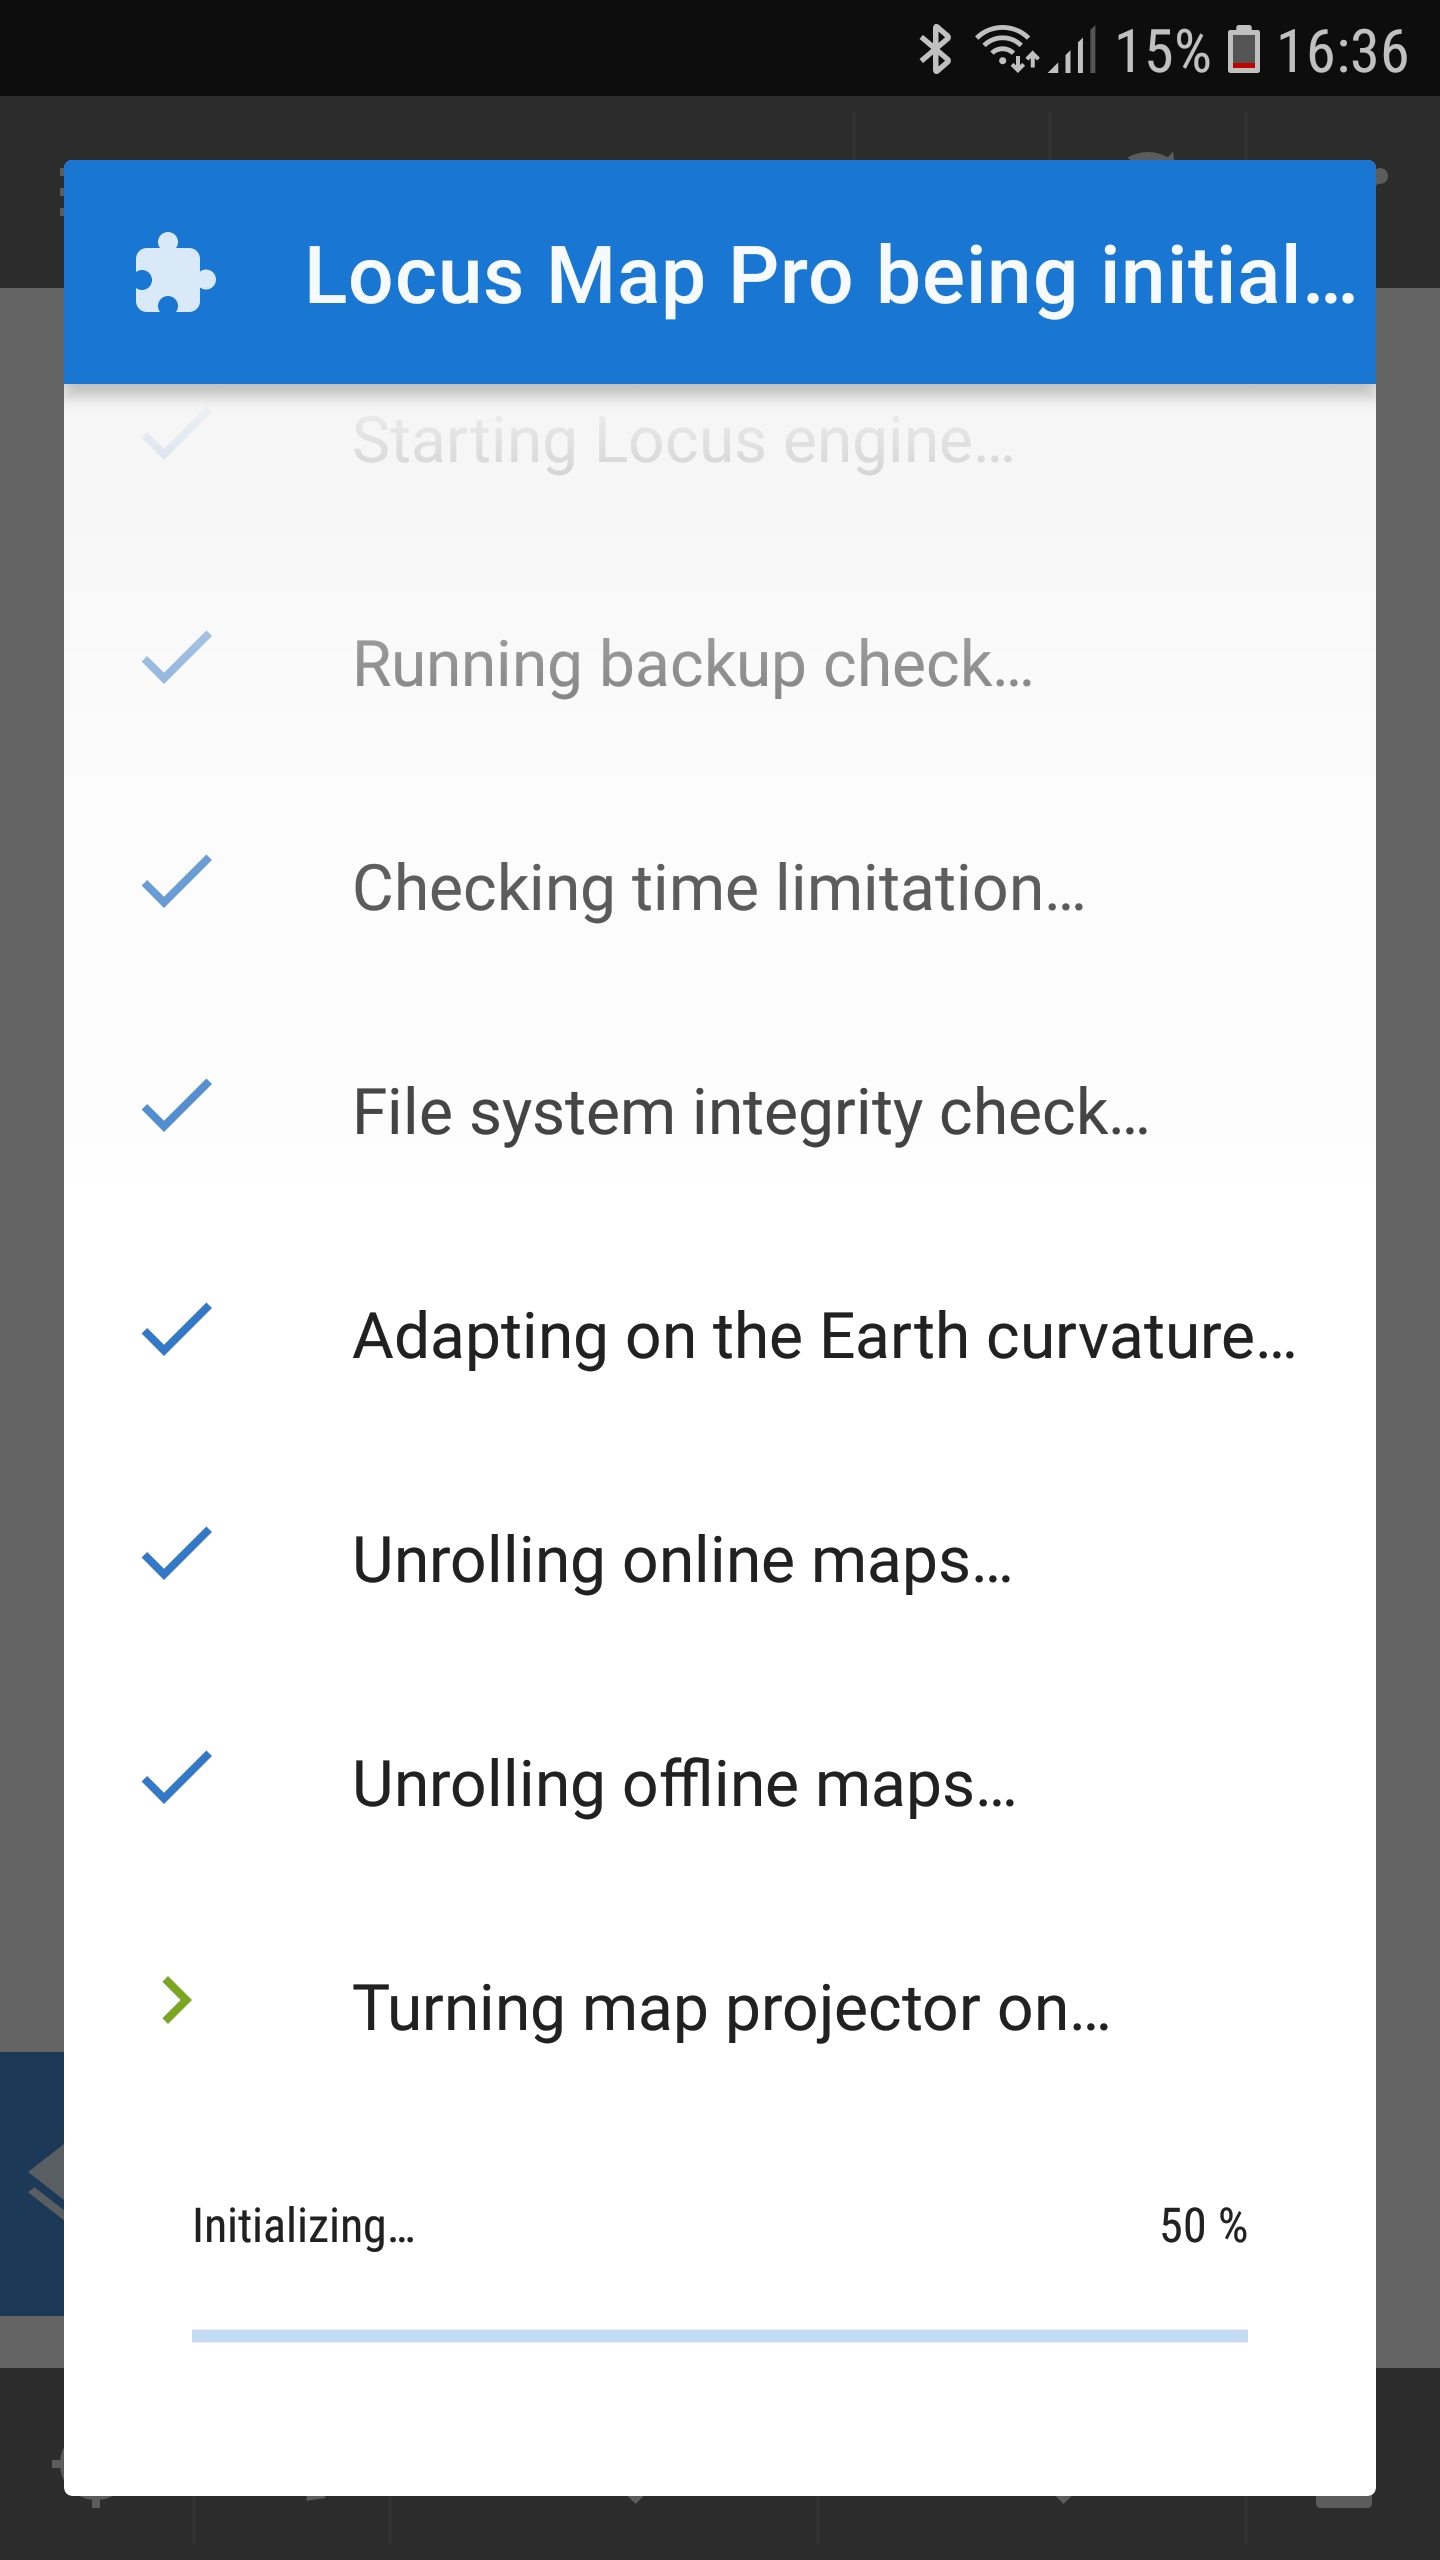
Task: Tap the Wi-Fi status bar icon
Action: (1007, 48)
